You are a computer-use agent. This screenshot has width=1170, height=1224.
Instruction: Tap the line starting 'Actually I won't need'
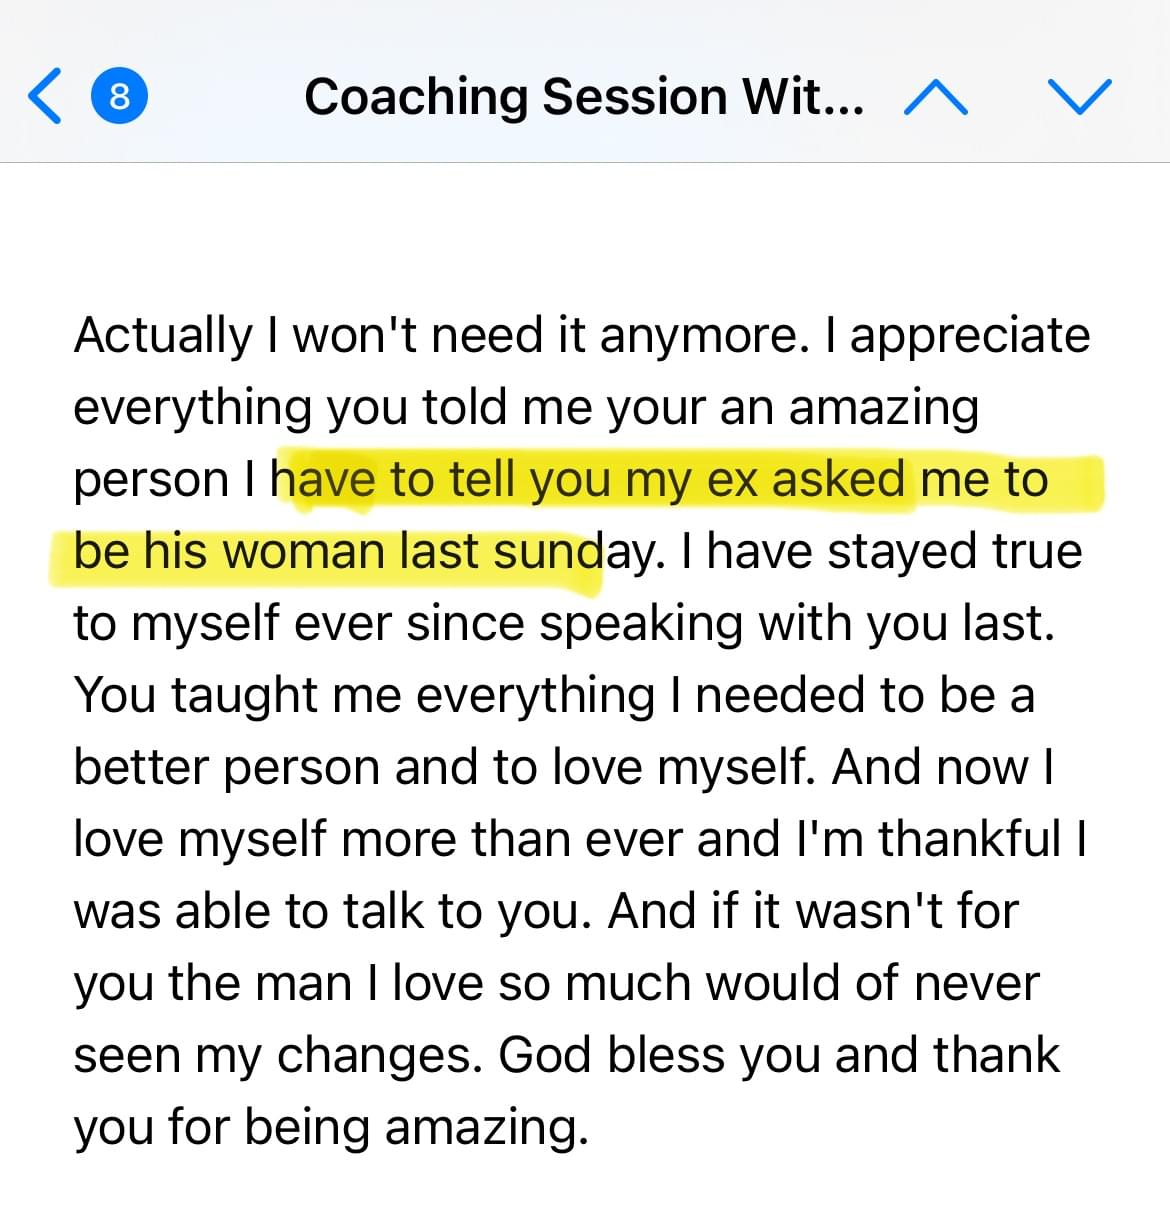click(x=581, y=336)
